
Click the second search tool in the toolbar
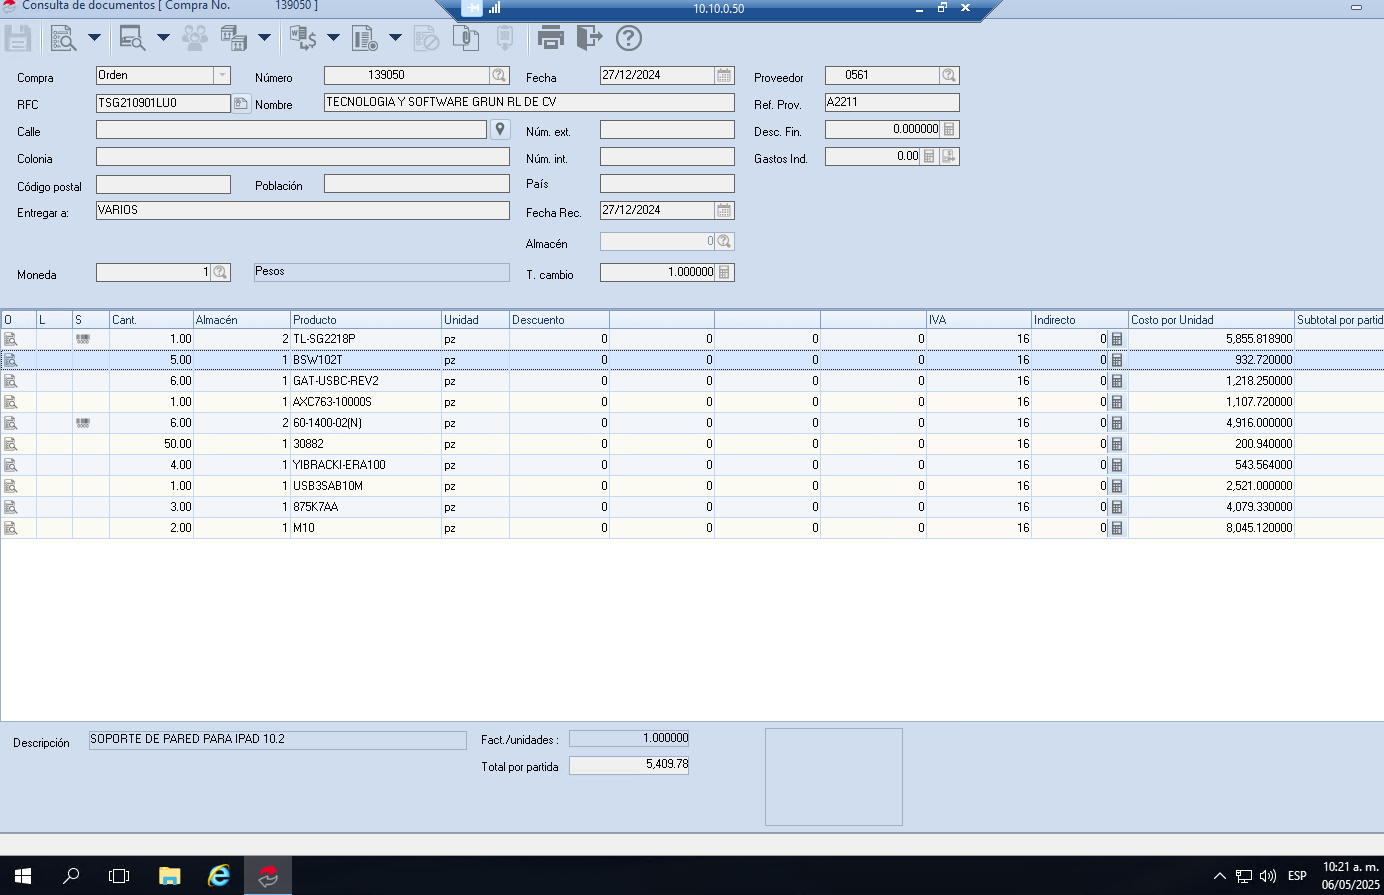tap(132, 38)
